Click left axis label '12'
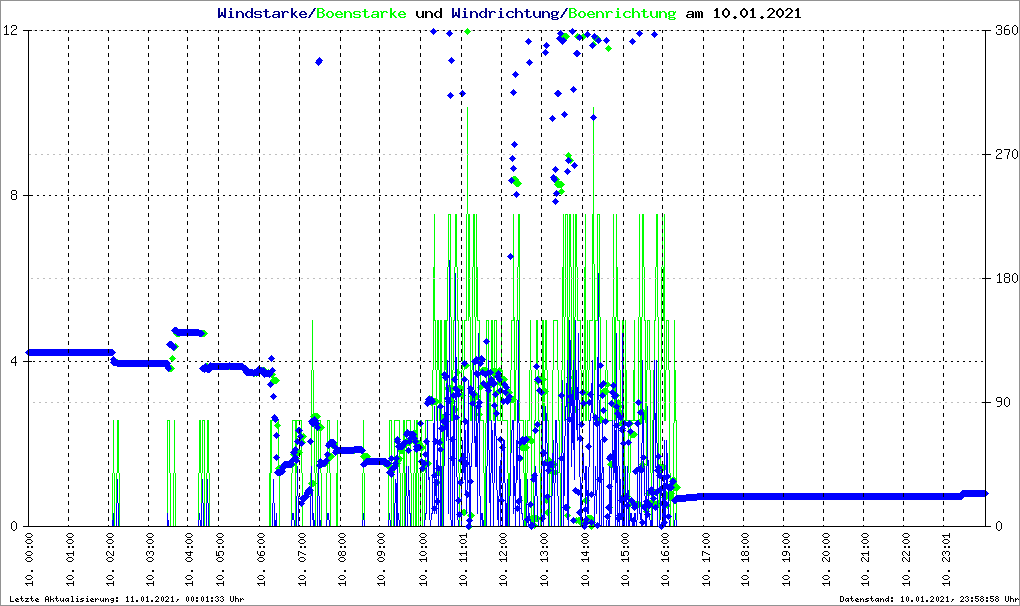This screenshot has height=606, width=1020. (10, 31)
